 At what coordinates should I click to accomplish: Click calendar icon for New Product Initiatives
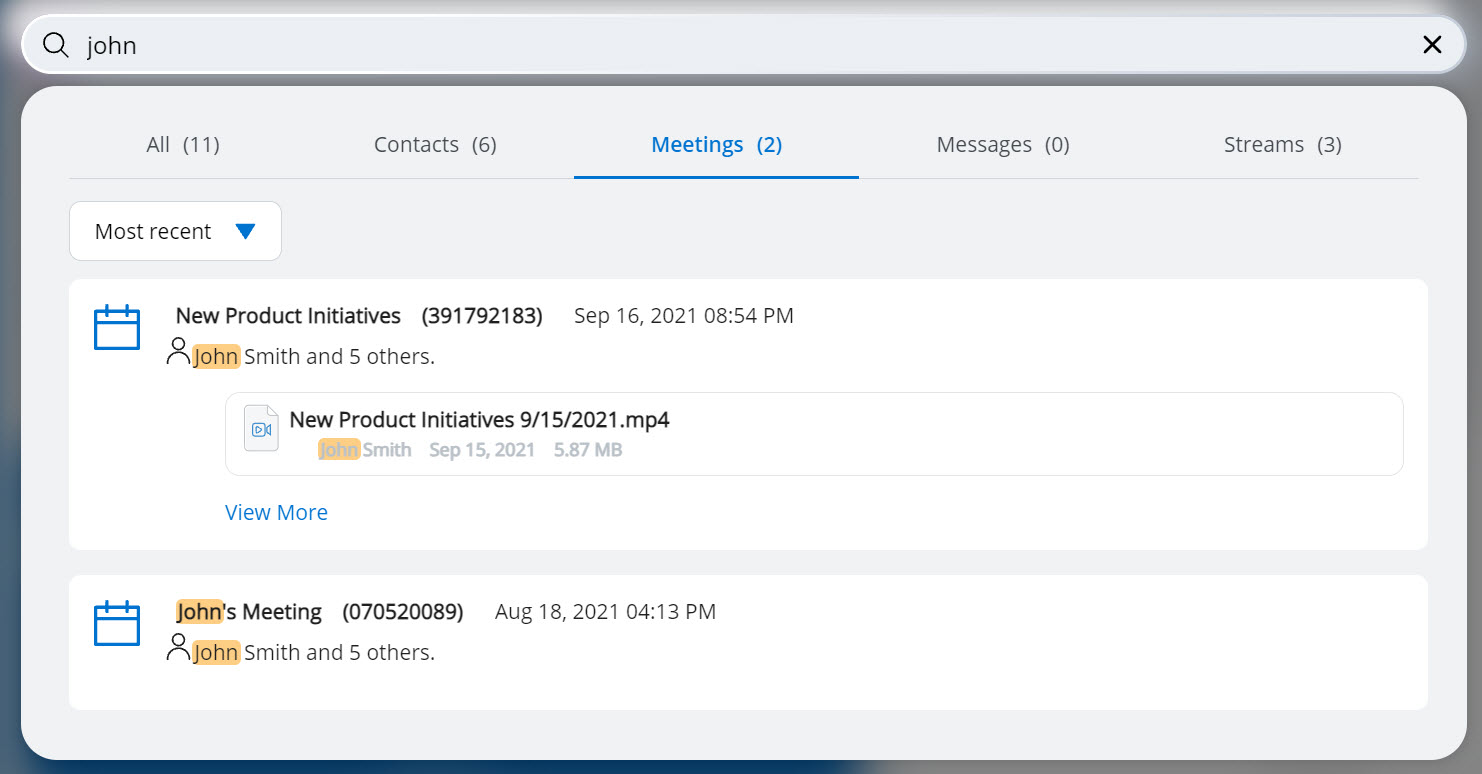pos(117,328)
